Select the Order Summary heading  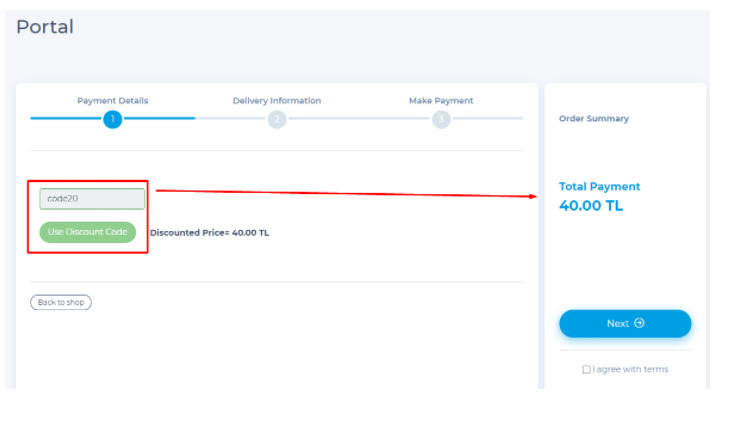594,119
